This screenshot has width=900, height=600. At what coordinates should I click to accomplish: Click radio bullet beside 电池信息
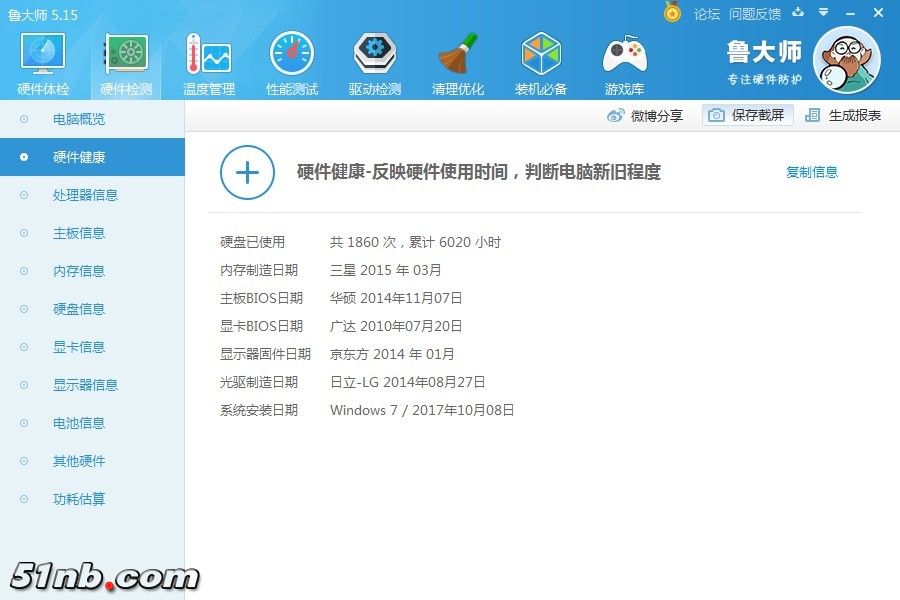pos(24,423)
